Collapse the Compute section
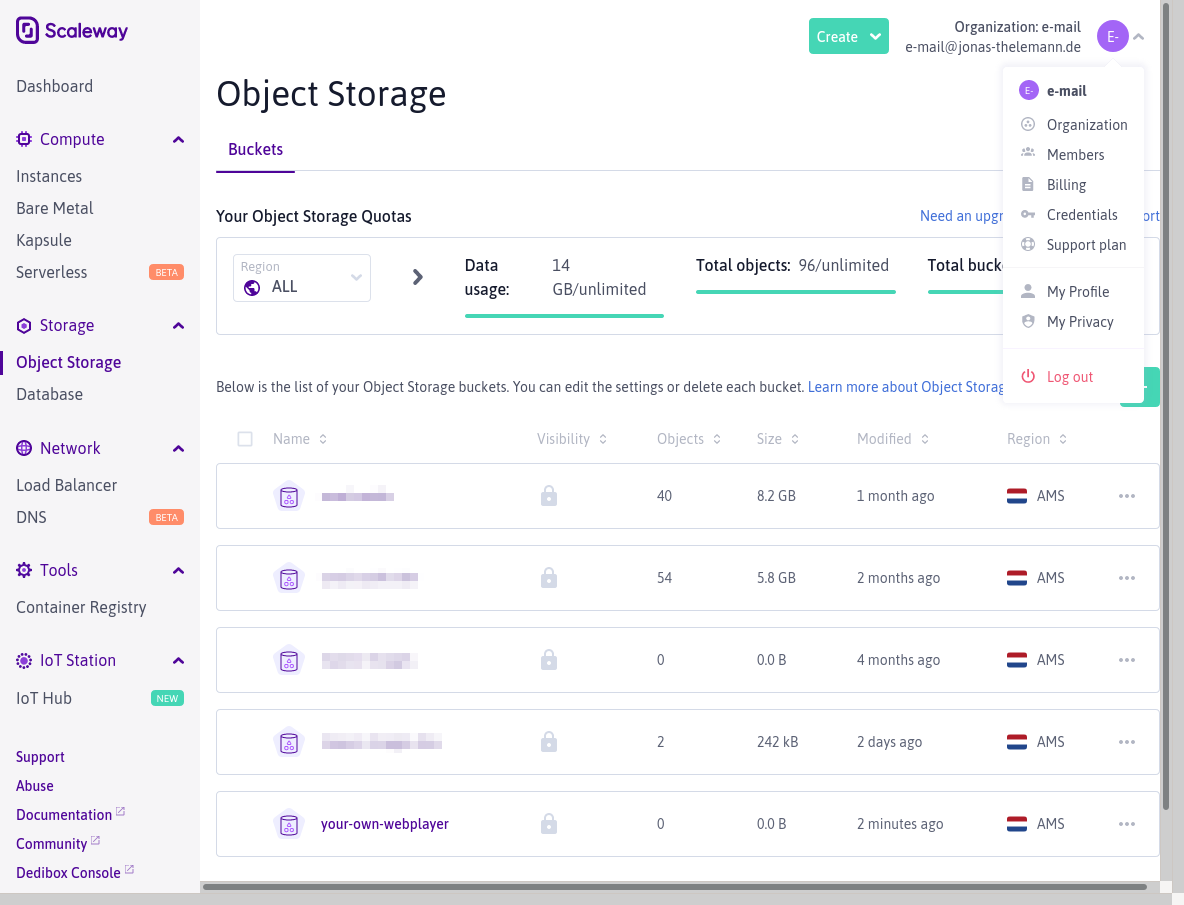Image resolution: width=1184 pixels, height=905 pixels. (x=178, y=140)
